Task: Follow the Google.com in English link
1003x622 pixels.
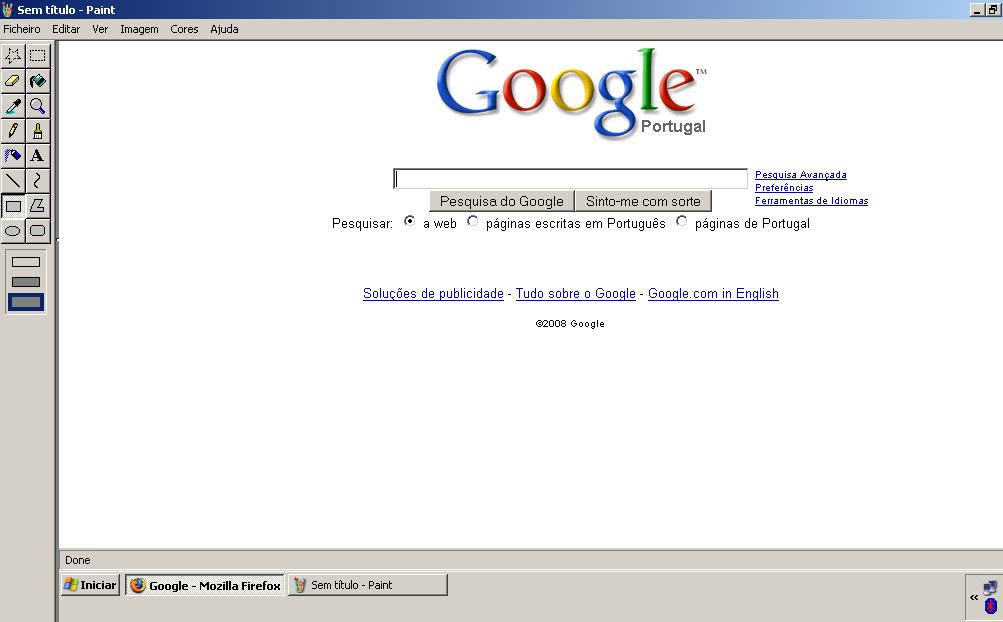Action: (x=713, y=294)
